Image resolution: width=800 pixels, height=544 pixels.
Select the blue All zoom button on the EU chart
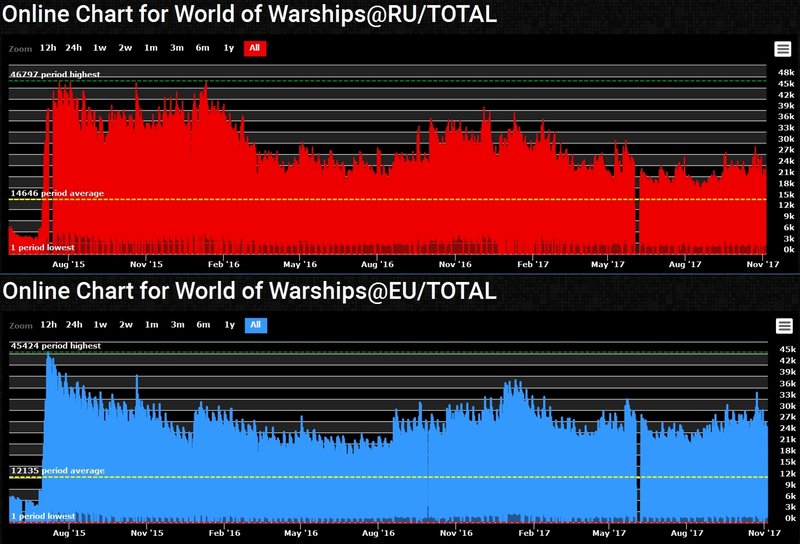(x=256, y=325)
